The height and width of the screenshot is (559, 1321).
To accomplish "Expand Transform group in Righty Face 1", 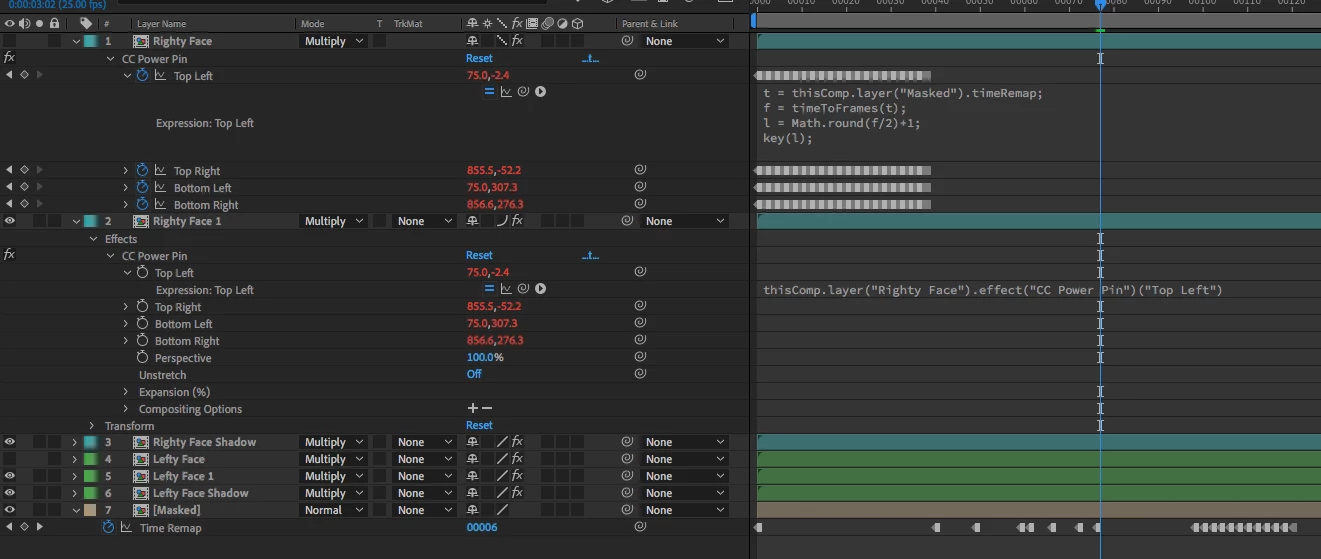I will point(92,425).
